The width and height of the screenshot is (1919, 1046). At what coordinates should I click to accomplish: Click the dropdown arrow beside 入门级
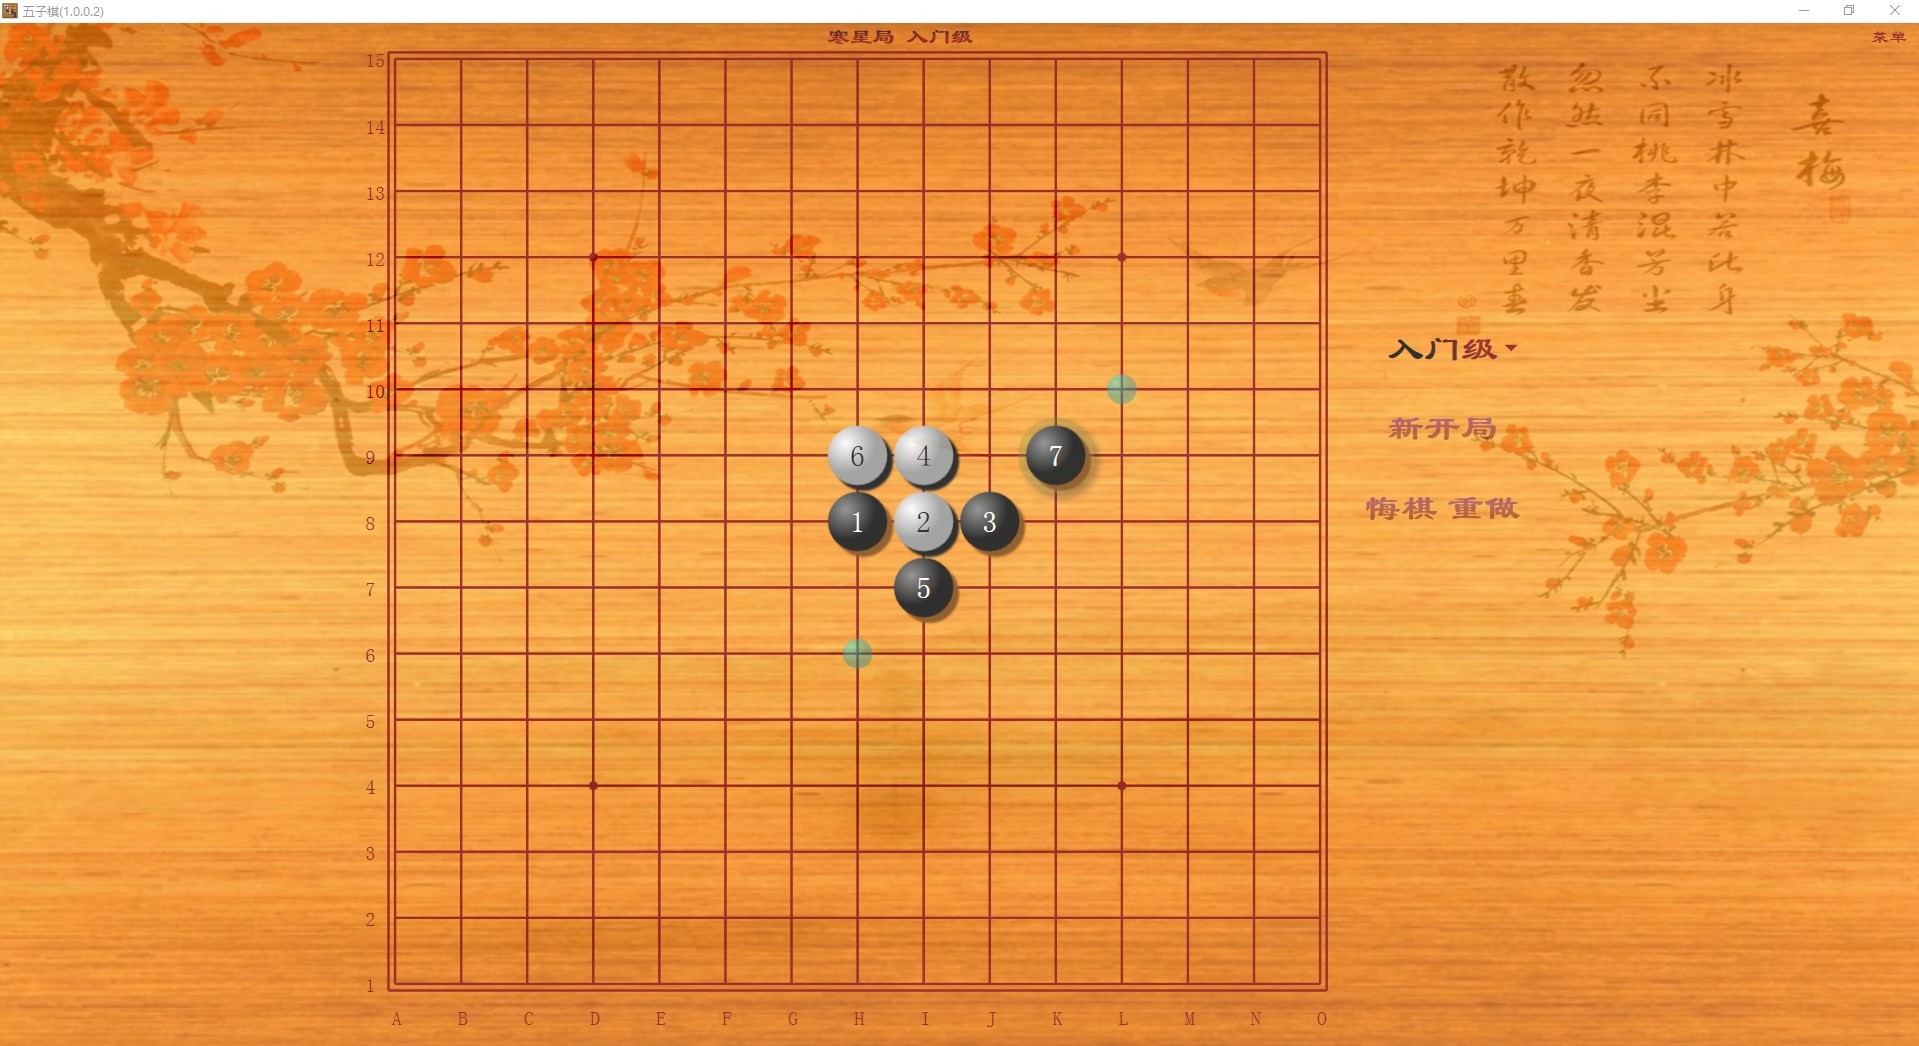click(1511, 348)
